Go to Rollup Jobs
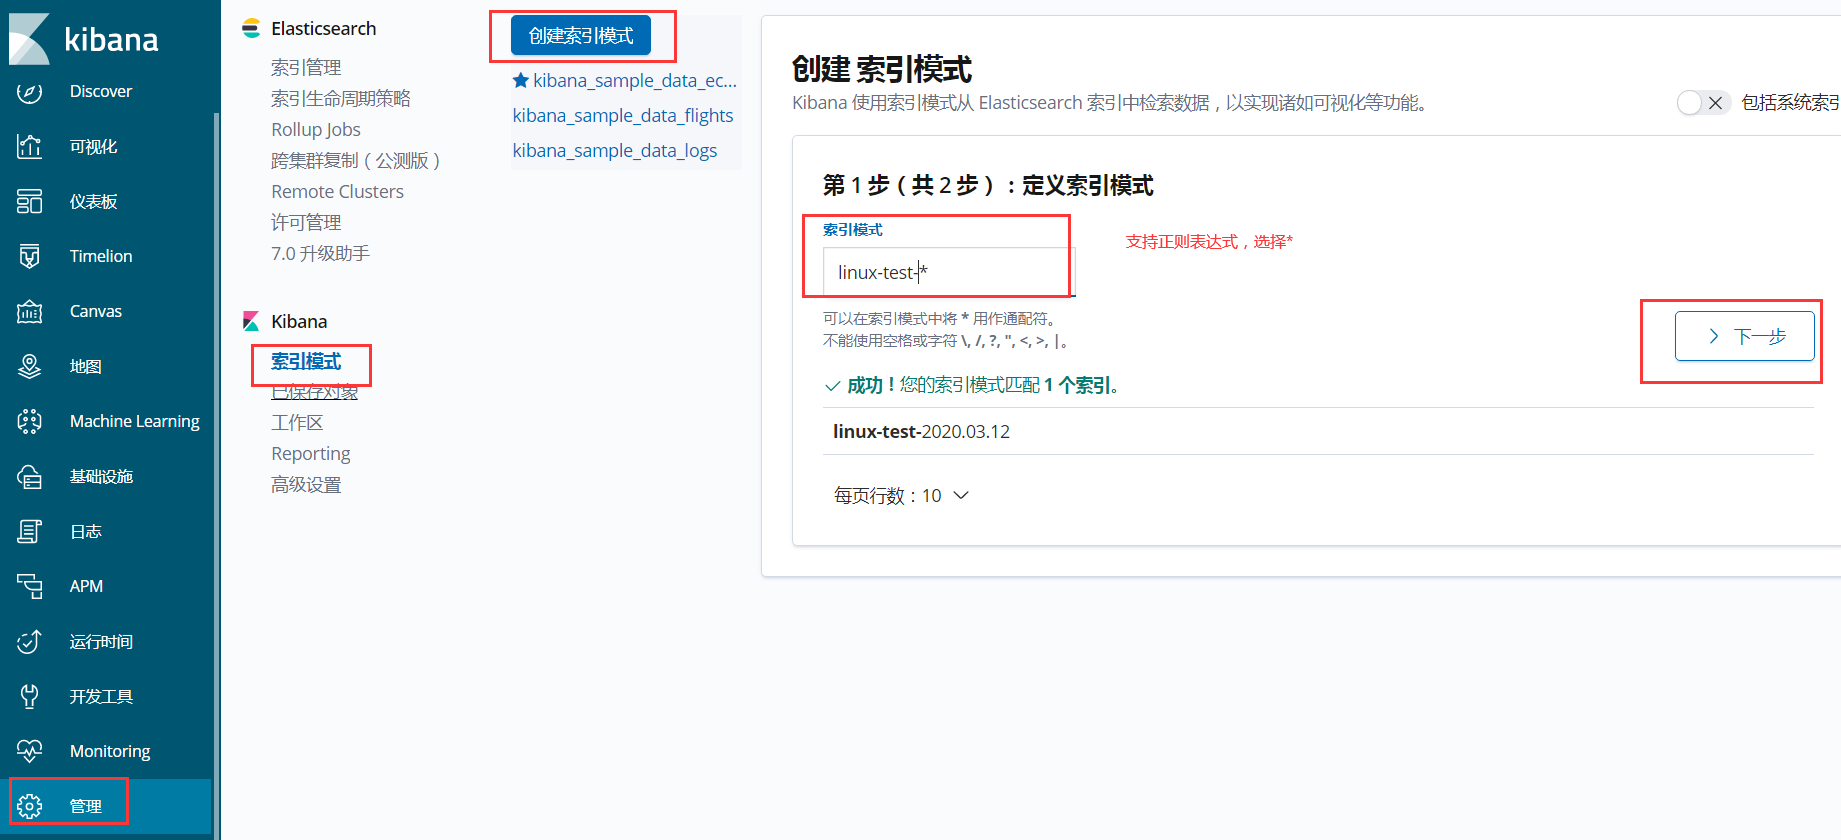 tap(316, 129)
